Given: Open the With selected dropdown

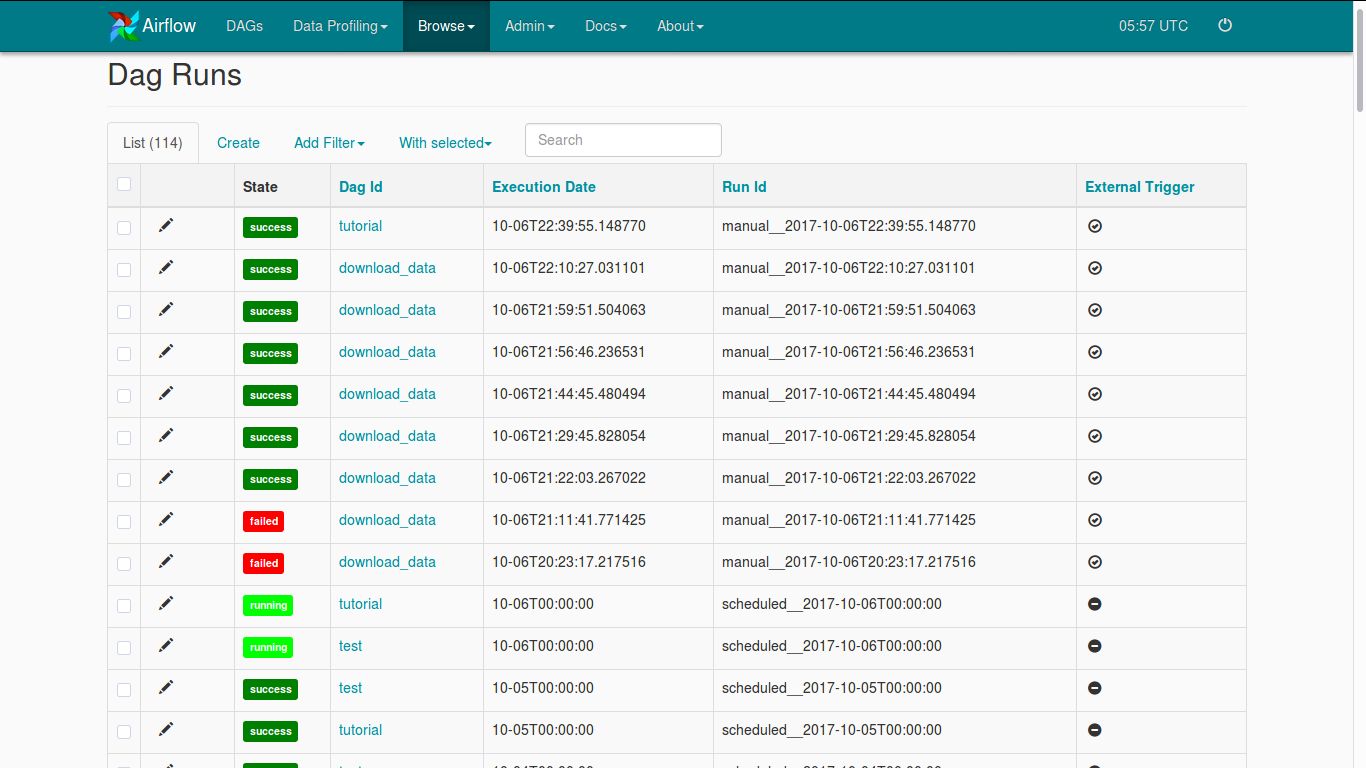Looking at the screenshot, I should pos(445,143).
